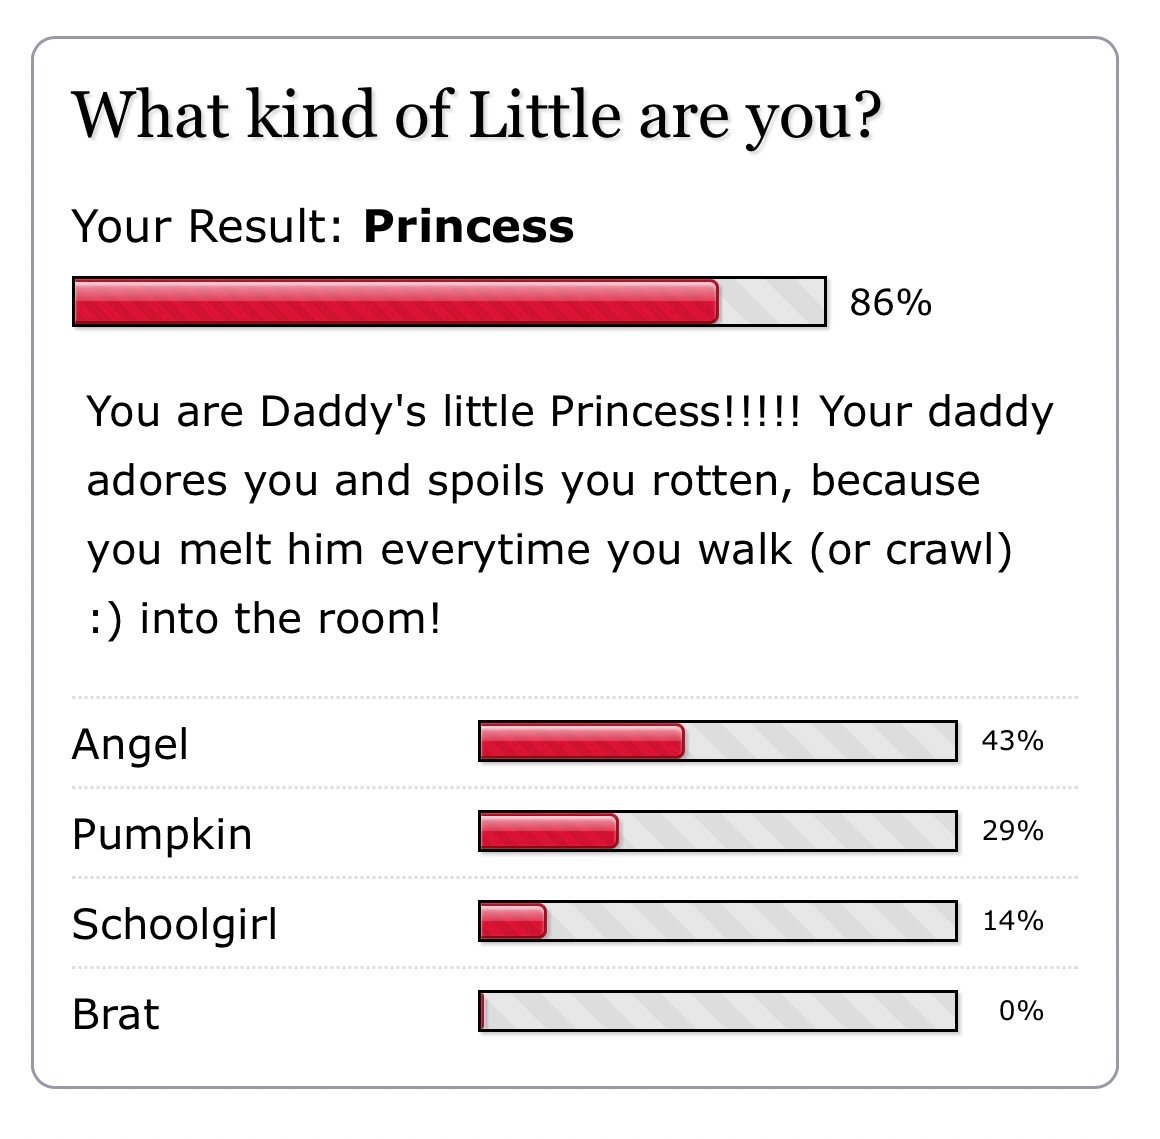The image size is (1160, 1139).
Task: Click the Brat category label
Action: pyautogui.click(x=115, y=1014)
